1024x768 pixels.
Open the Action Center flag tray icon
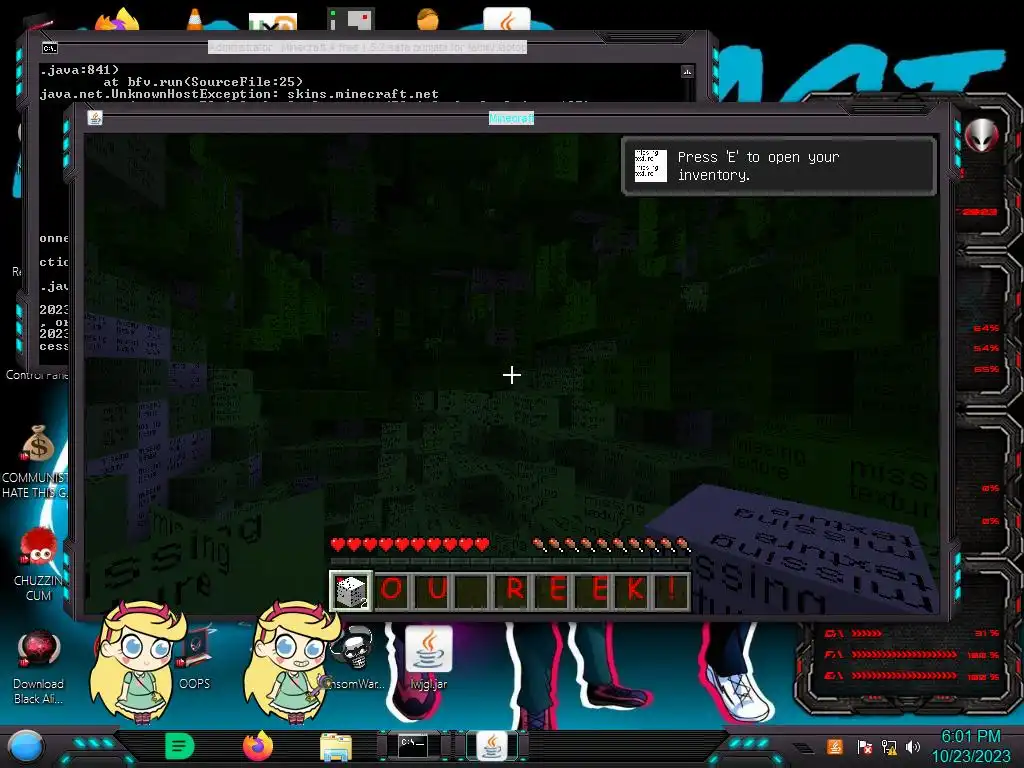coord(864,746)
